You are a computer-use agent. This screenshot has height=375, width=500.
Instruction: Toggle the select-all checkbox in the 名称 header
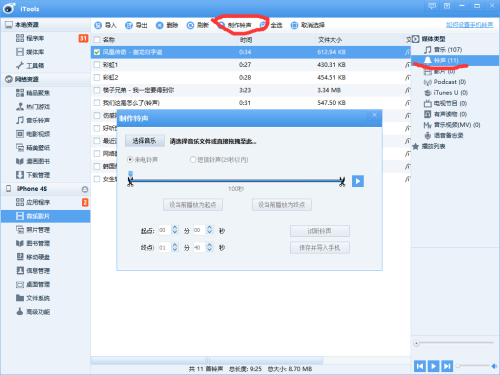pyautogui.click(x=97, y=40)
